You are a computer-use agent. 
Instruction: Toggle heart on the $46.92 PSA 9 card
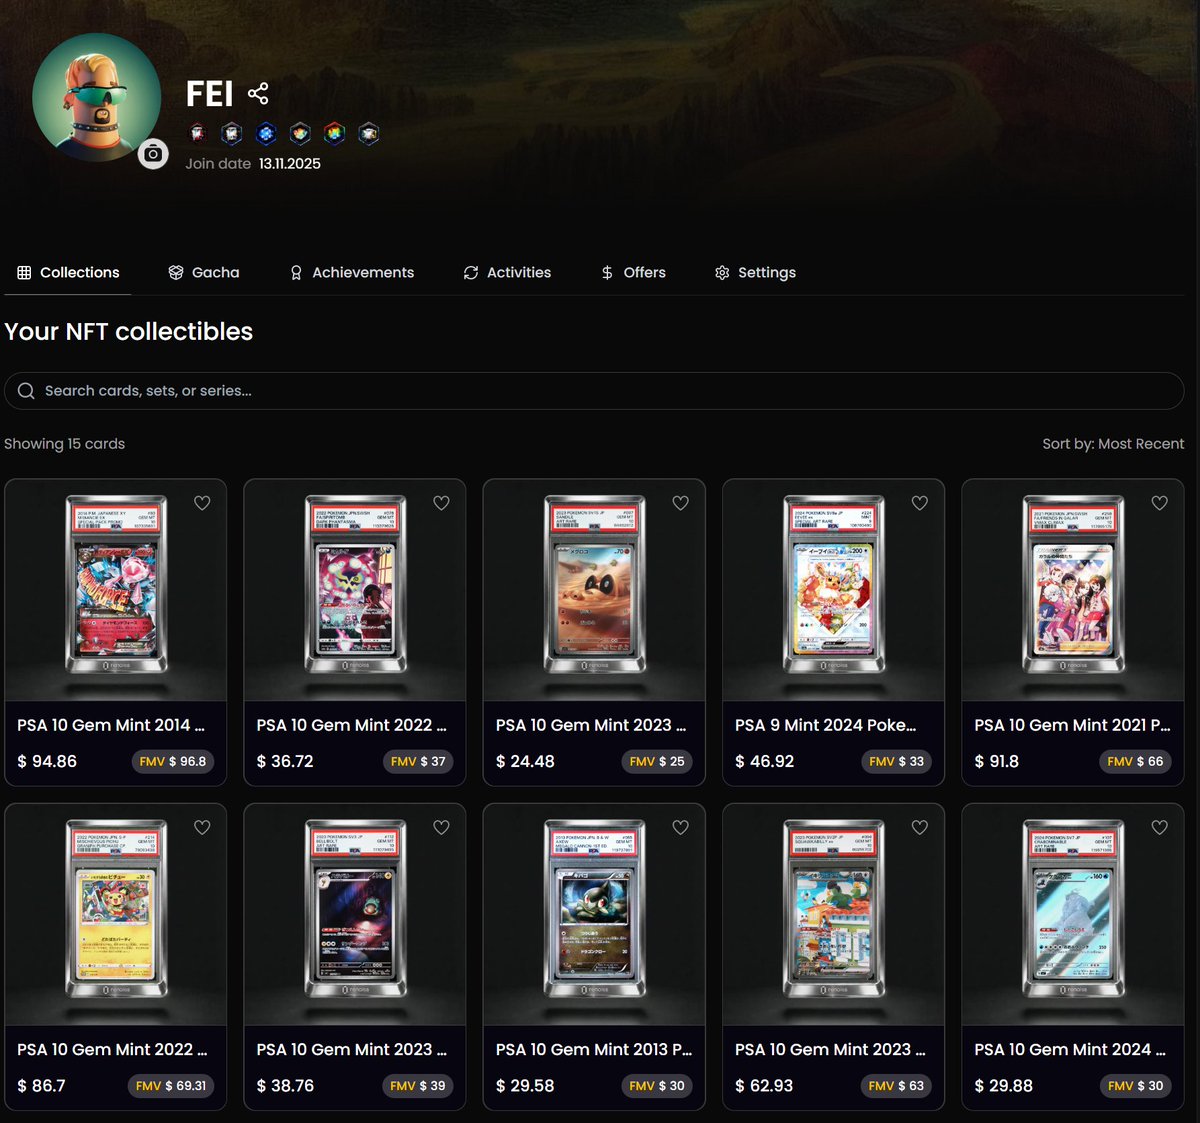pyautogui.click(x=919, y=503)
